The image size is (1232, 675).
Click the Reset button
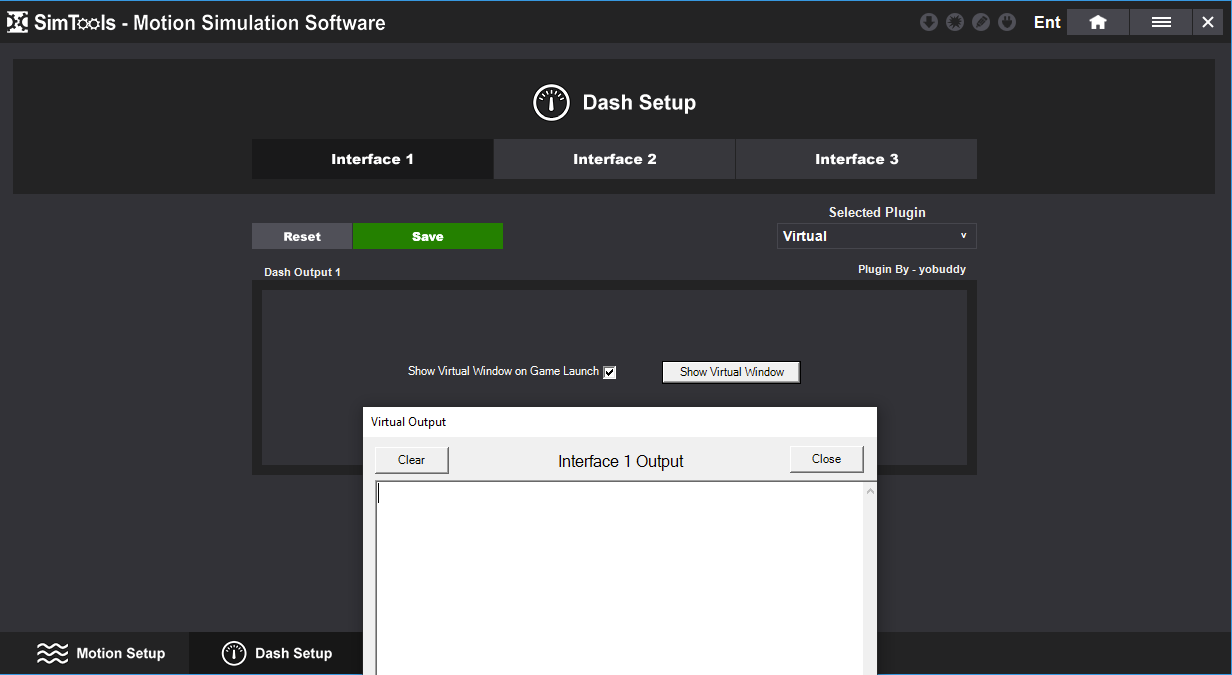pyautogui.click(x=302, y=236)
